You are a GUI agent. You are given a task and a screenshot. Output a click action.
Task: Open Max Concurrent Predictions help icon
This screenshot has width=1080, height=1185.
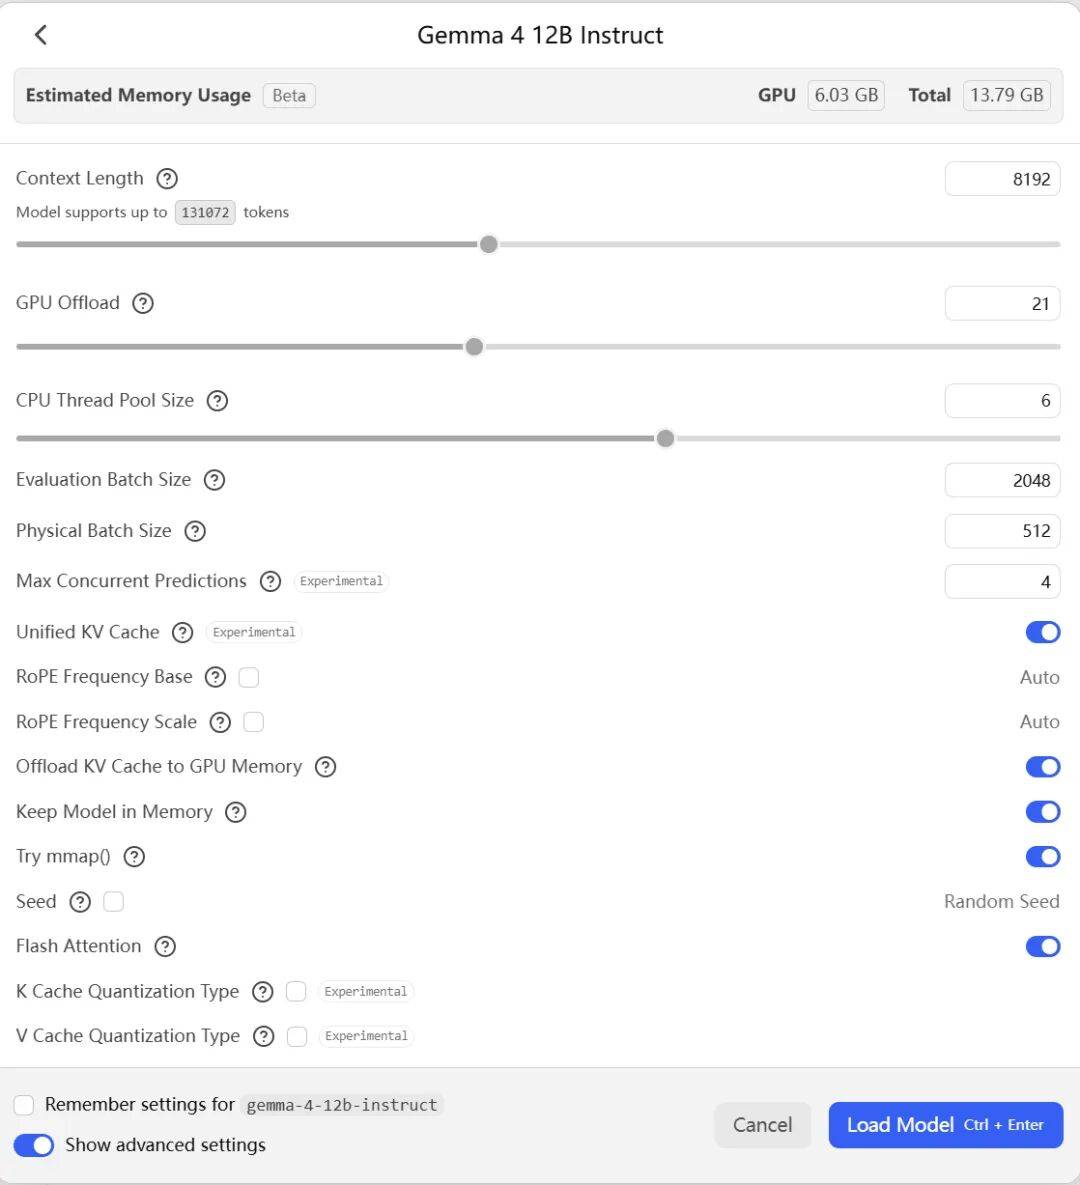click(271, 581)
